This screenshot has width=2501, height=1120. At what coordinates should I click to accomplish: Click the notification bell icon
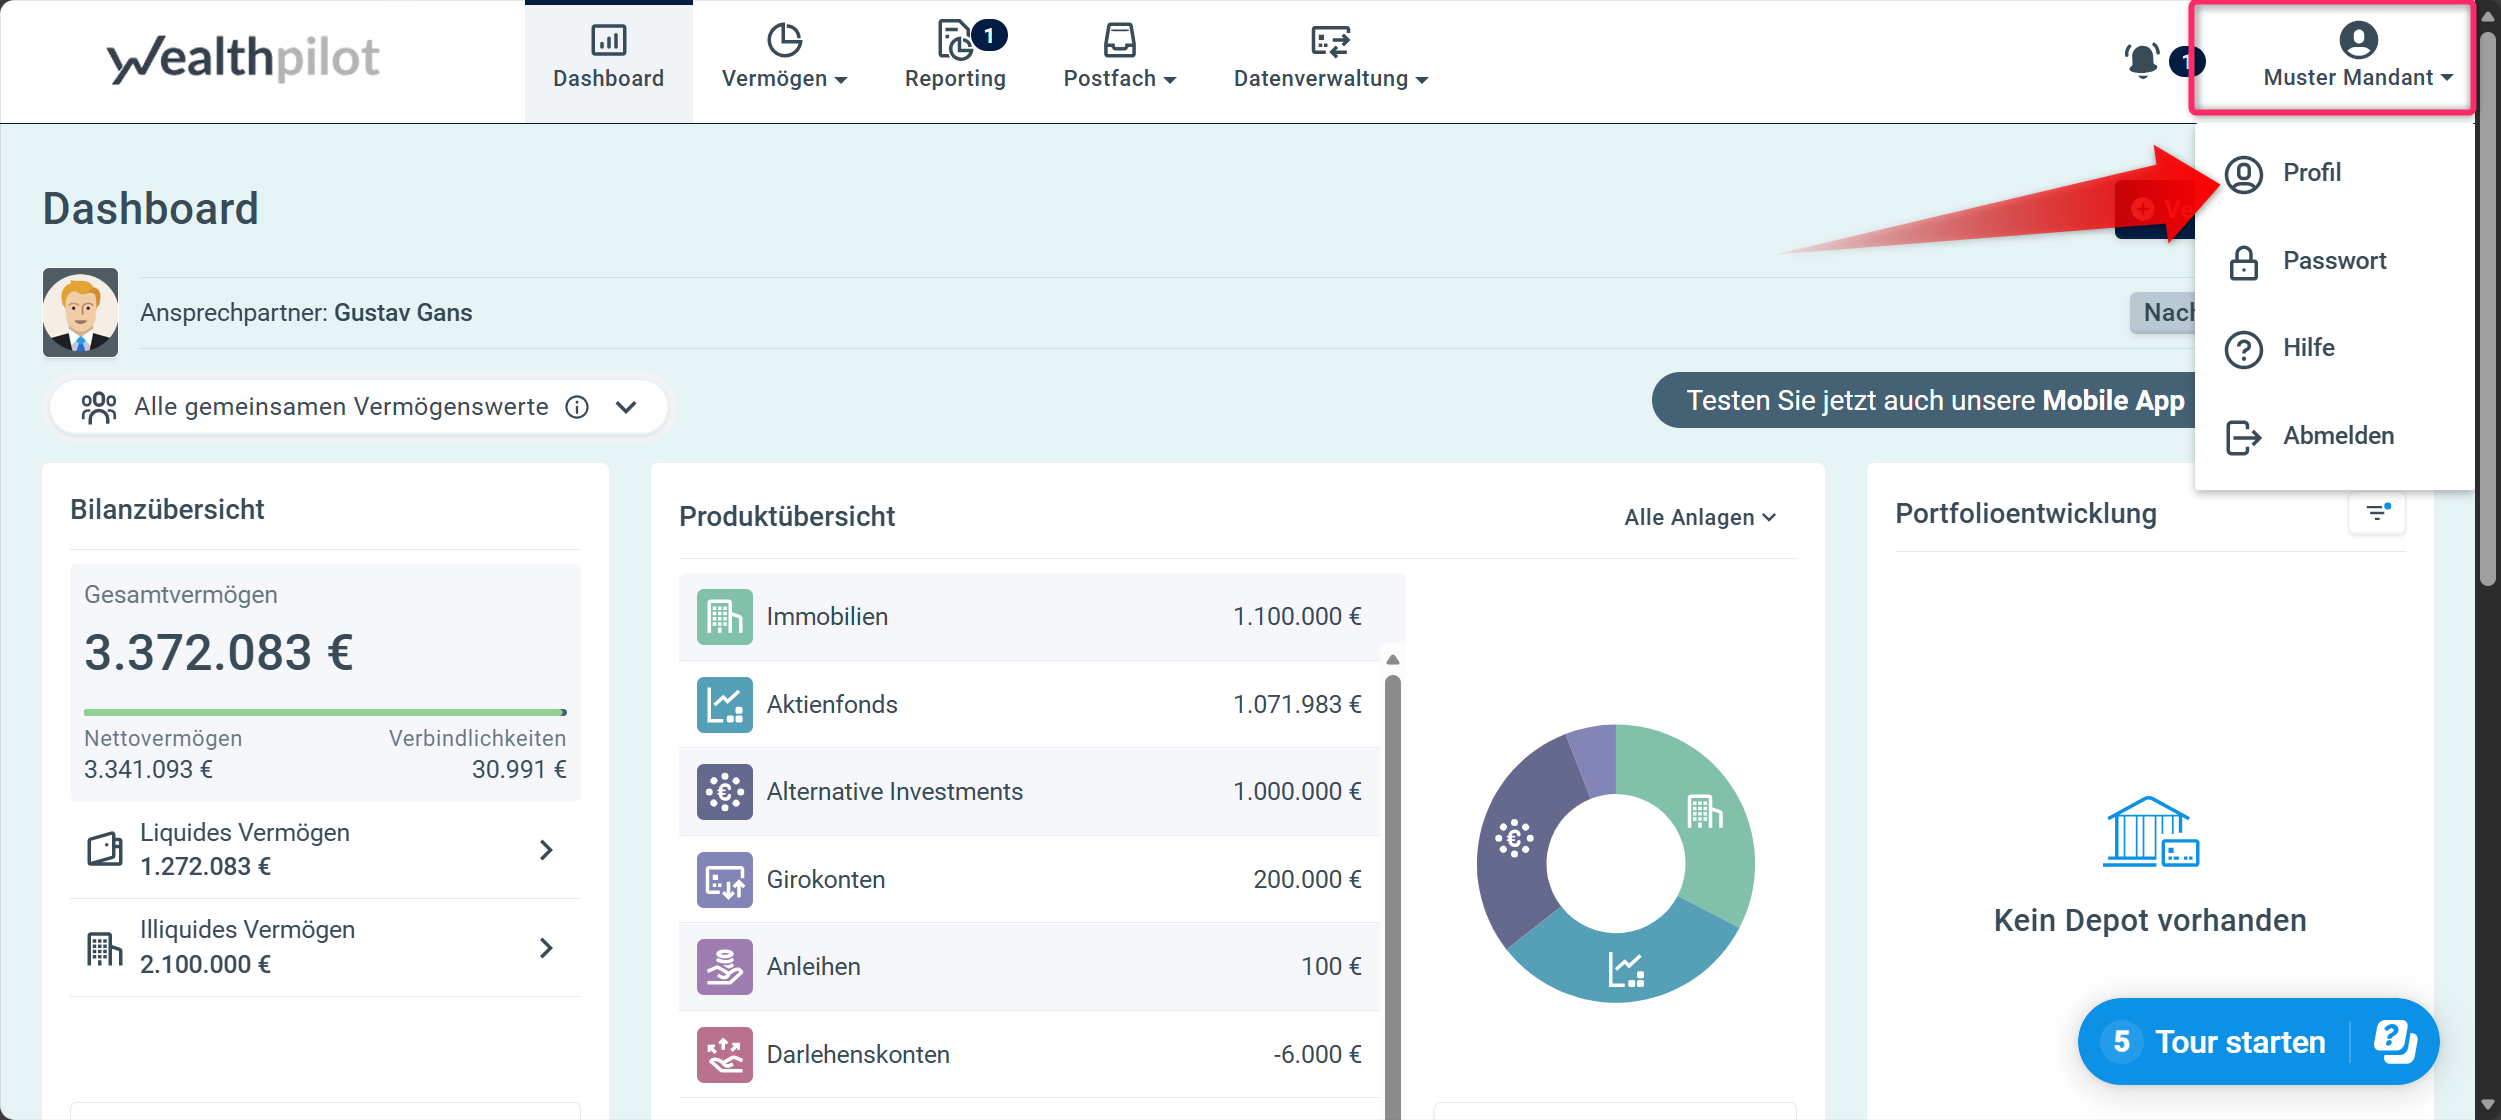(x=2141, y=60)
